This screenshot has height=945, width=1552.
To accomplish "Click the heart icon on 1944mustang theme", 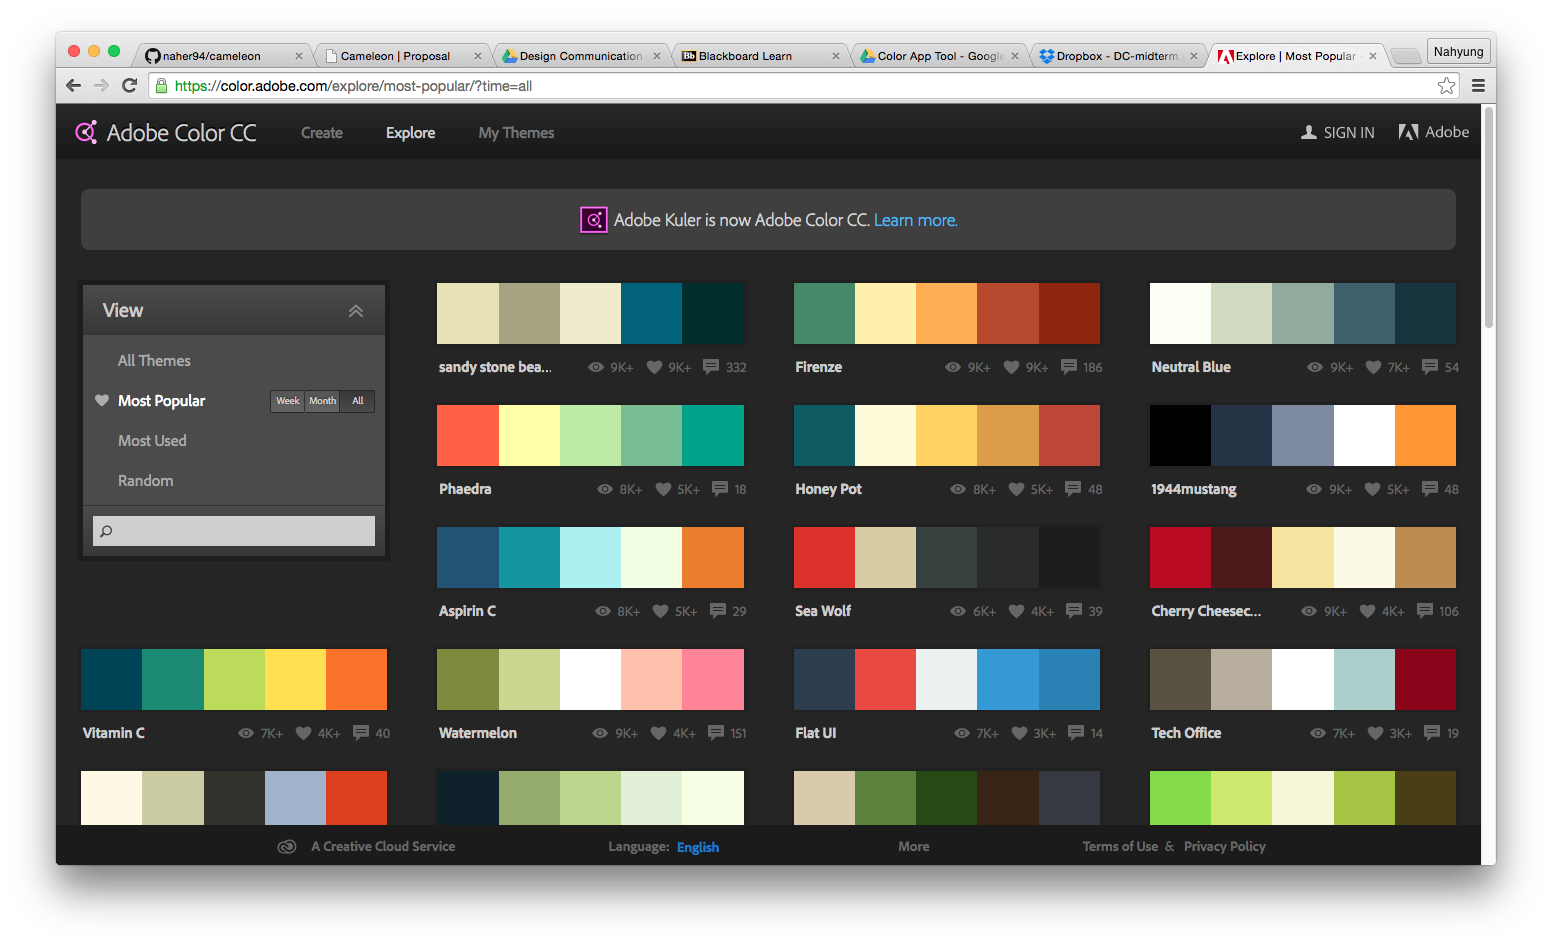I will (x=1372, y=489).
